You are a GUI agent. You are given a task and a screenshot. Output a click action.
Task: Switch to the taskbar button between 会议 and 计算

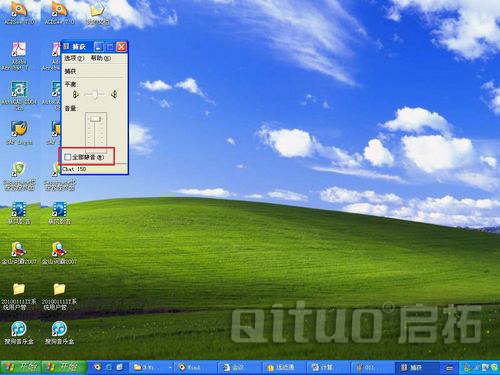pyautogui.click(x=285, y=367)
